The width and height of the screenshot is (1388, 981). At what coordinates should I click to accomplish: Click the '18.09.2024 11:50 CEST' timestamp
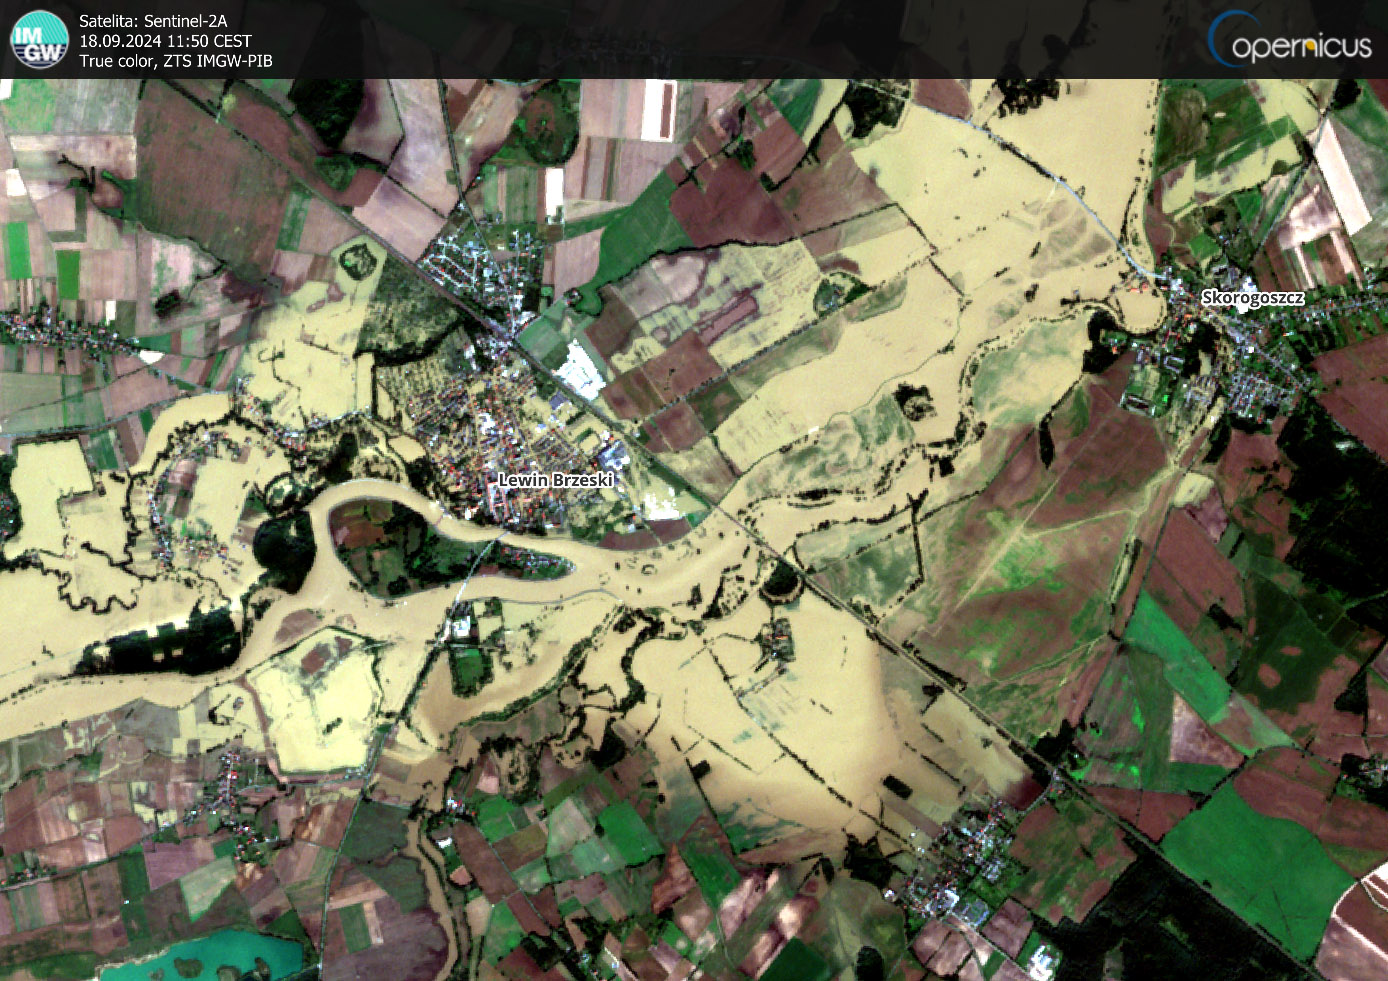pos(165,41)
